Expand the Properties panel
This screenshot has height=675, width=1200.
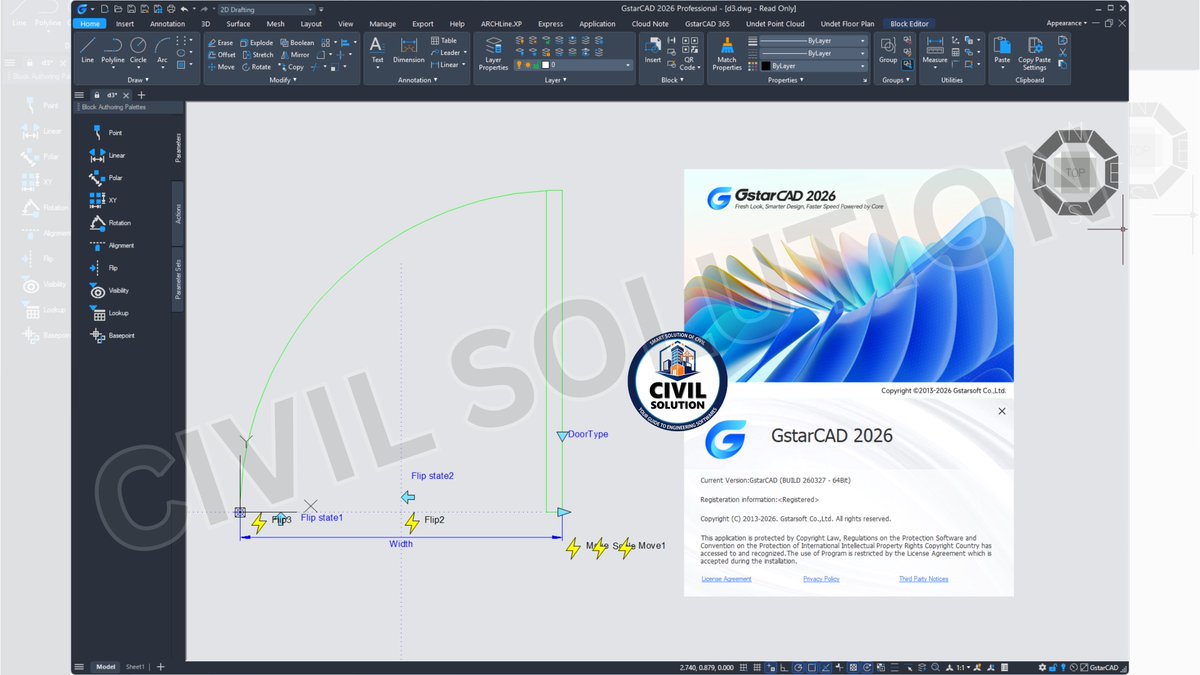coord(786,80)
